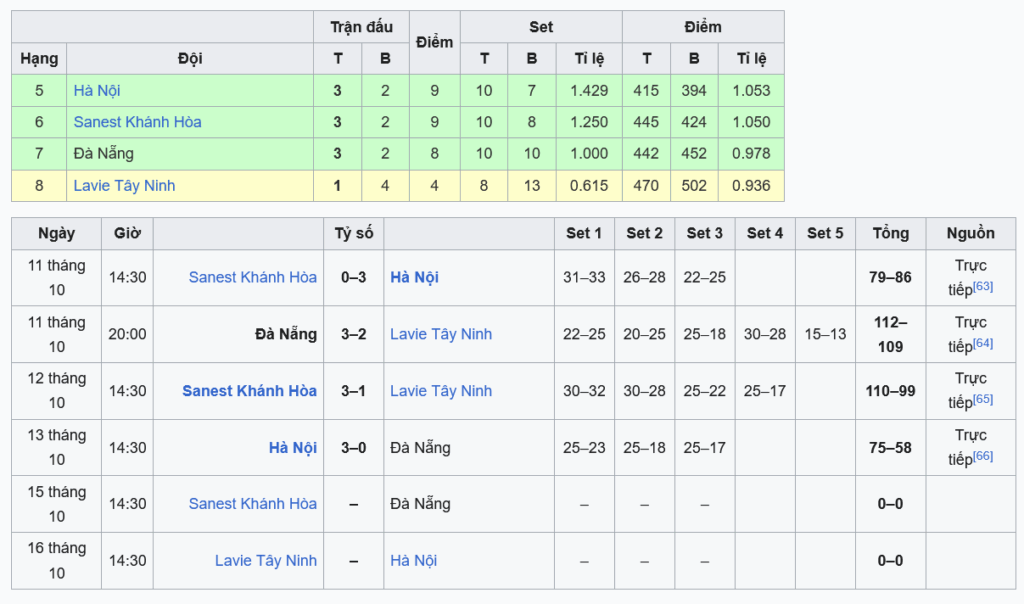The height and width of the screenshot is (604, 1024).
Task: Click Sanest Khánh Hòa in the 0–3 match row
Action: (x=252, y=278)
